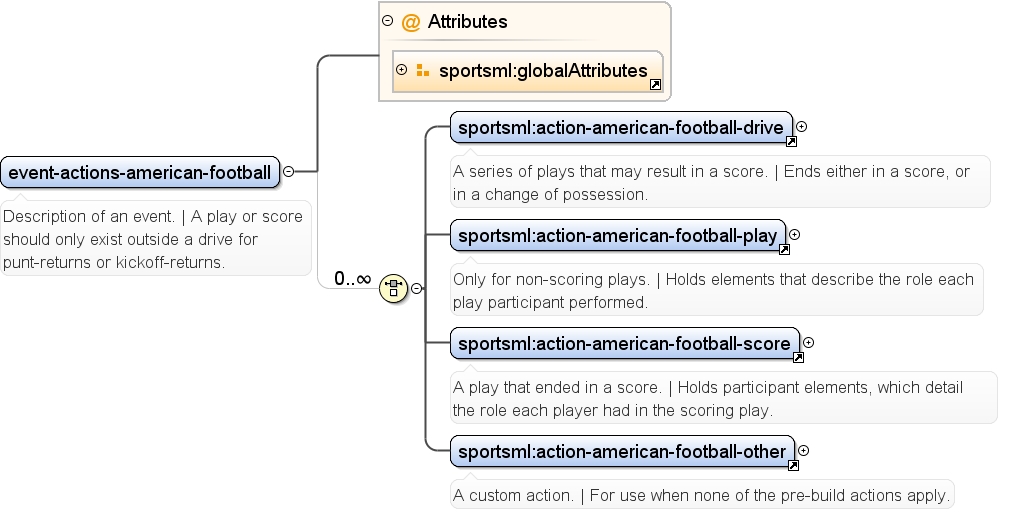Click reference arrow on globalAttributes box
This screenshot has height=512, width=1021.
point(656,85)
